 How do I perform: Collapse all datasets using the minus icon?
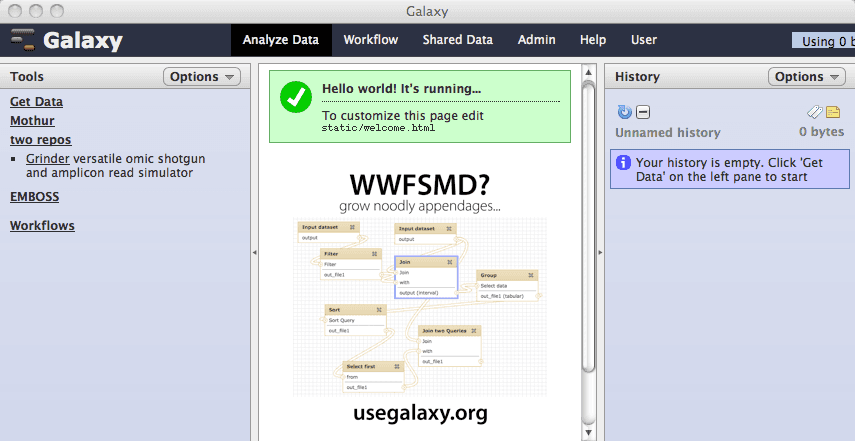[x=643, y=112]
